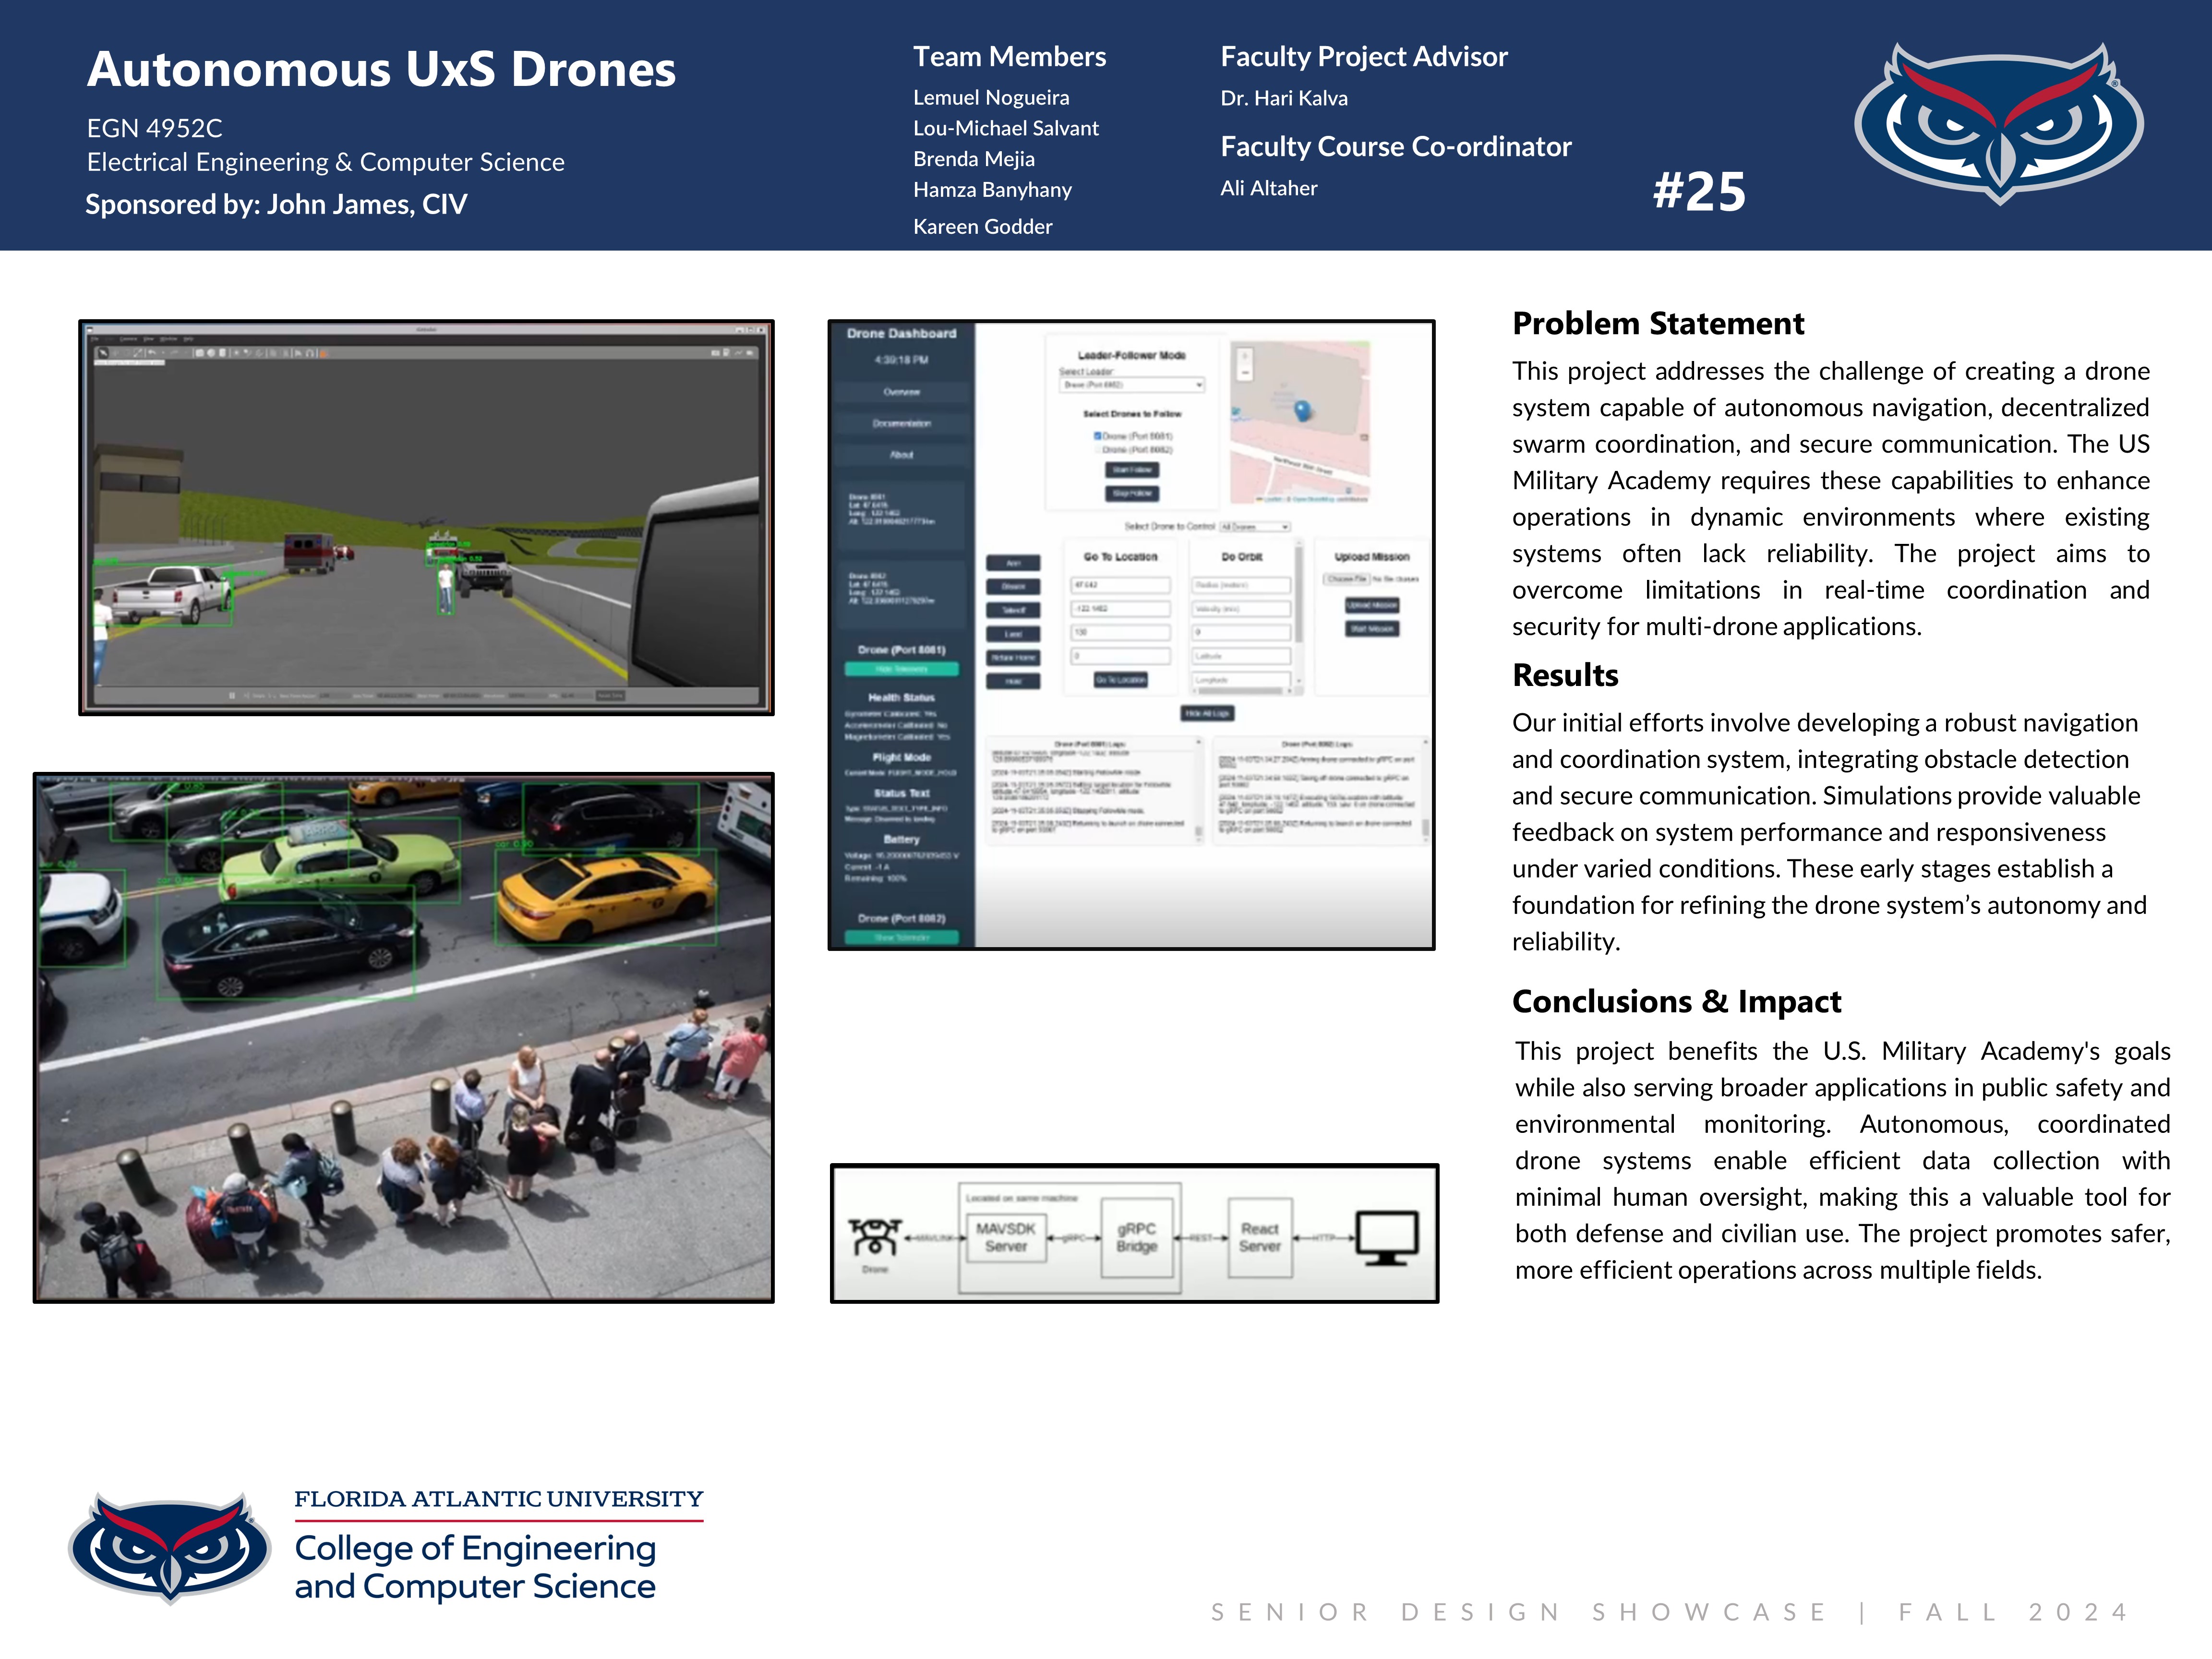
Task: Open Gazebo Camera menu
Action: 128,339
